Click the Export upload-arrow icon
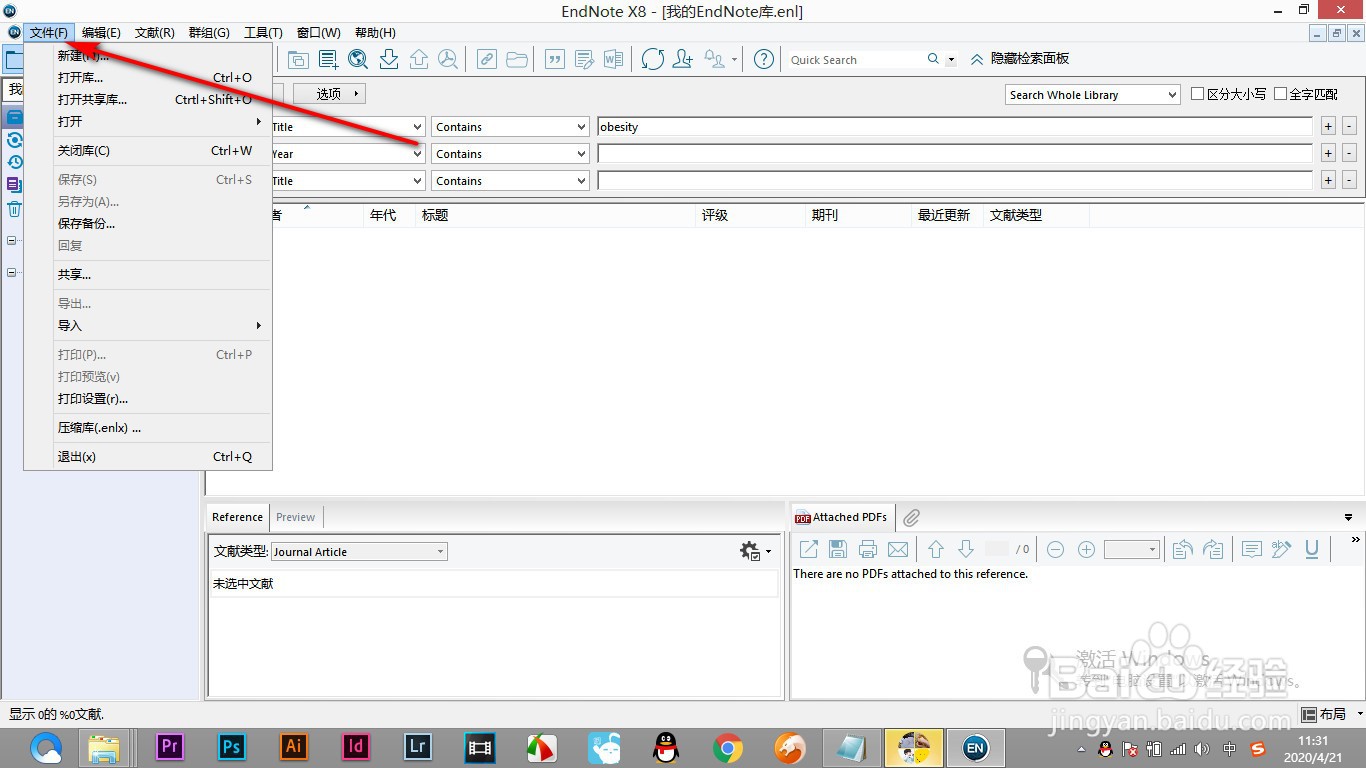The width and height of the screenshot is (1366, 768). [x=419, y=59]
